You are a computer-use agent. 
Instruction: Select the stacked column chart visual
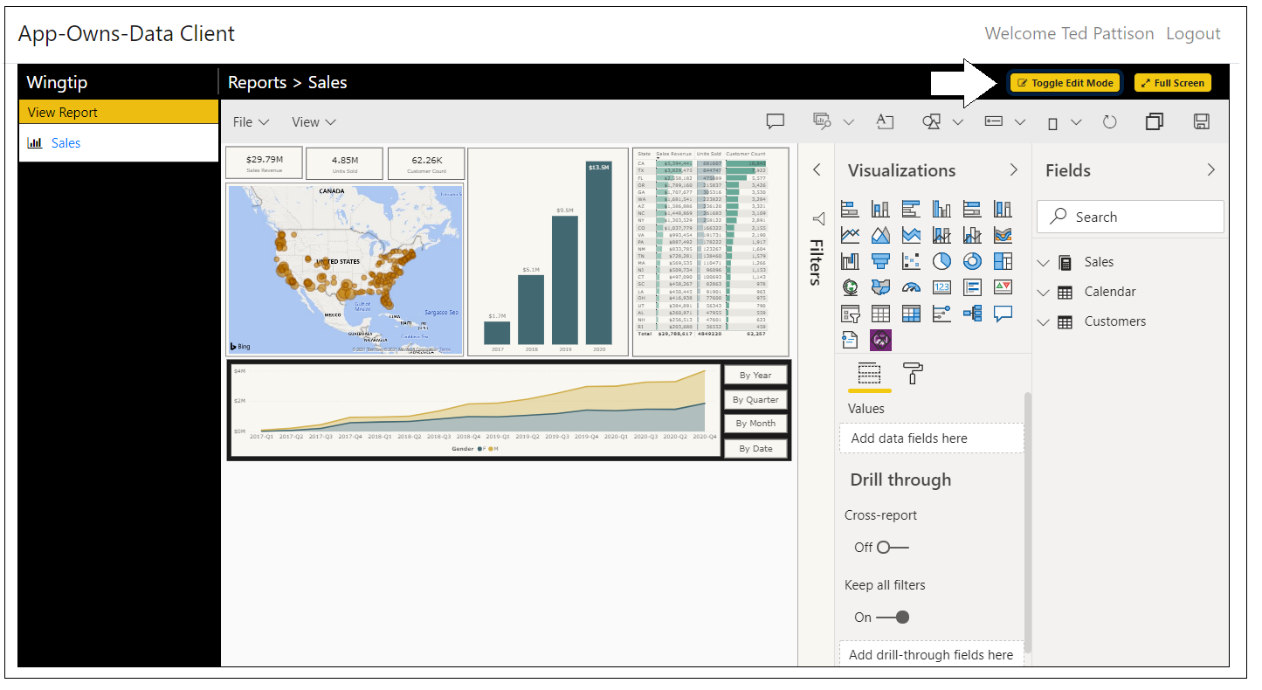[x=880, y=209]
